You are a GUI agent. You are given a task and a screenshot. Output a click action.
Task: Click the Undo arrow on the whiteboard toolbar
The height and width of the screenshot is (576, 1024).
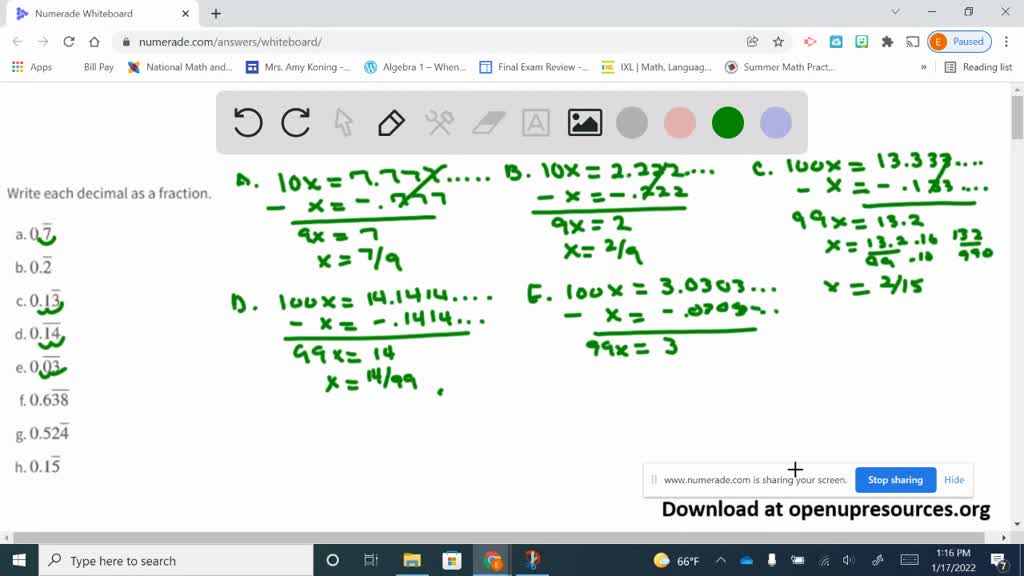point(247,122)
